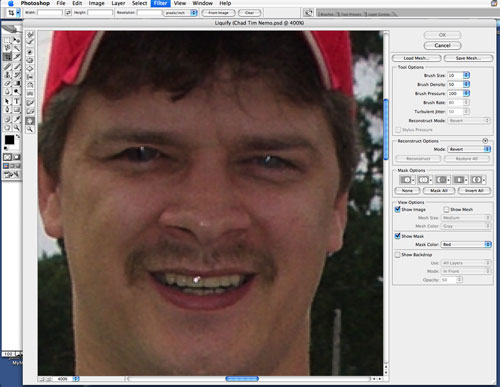Select the Liquify Zoom magnifier tool
This screenshot has width=500, height=387.
(x=30, y=129)
